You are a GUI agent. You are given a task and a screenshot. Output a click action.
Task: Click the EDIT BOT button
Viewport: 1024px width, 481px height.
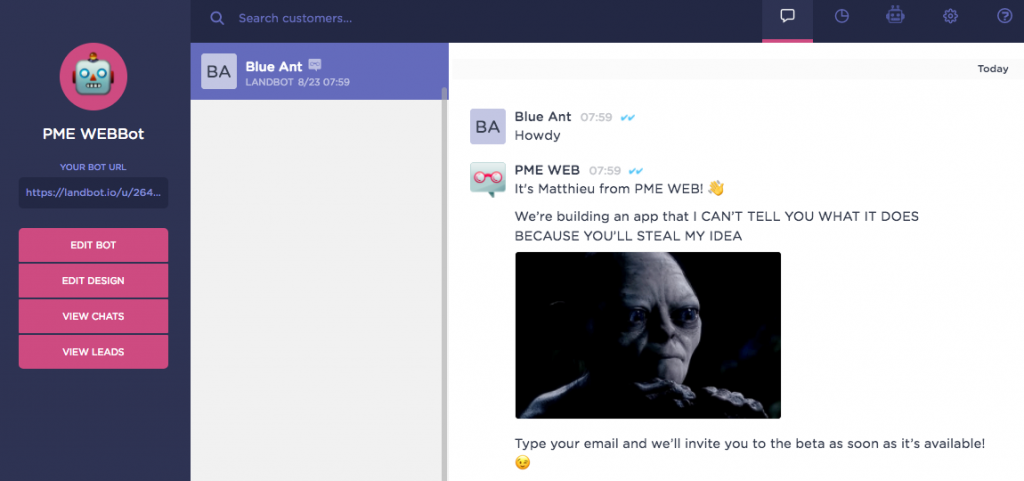[x=93, y=245]
